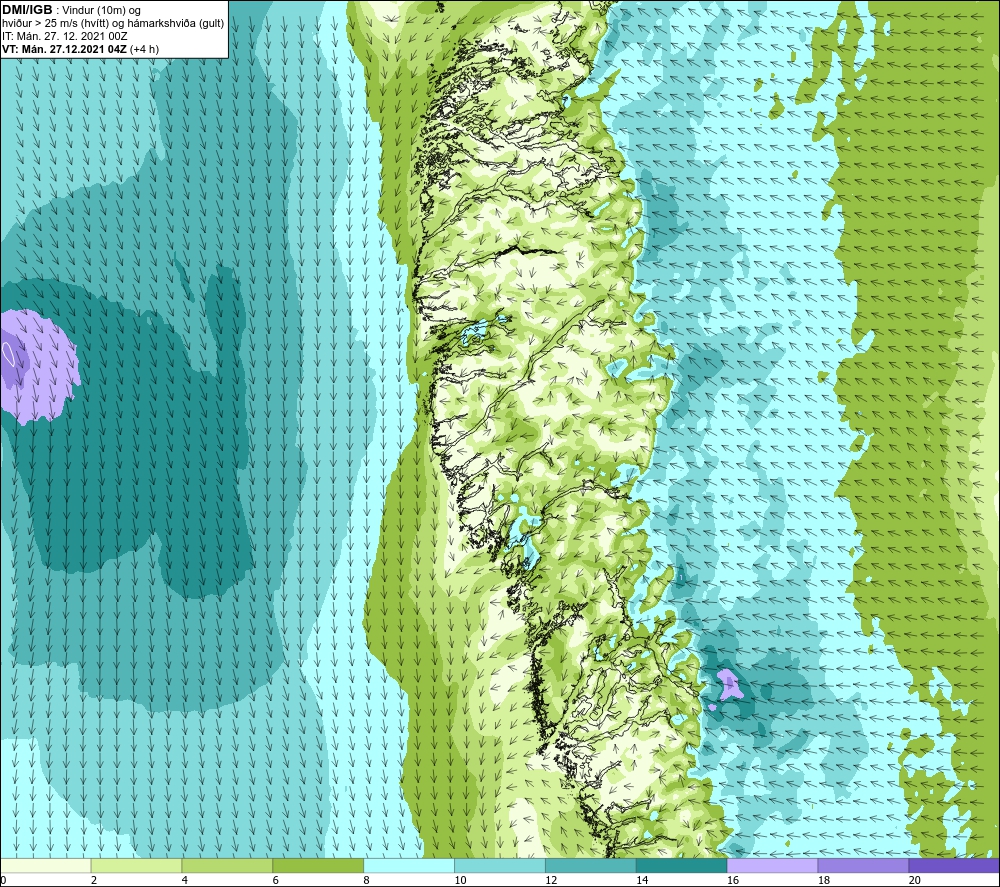The height and width of the screenshot is (887, 1000).
Task: Click the medium purple 18–20 m/s swatch
Action: (864, 866)
